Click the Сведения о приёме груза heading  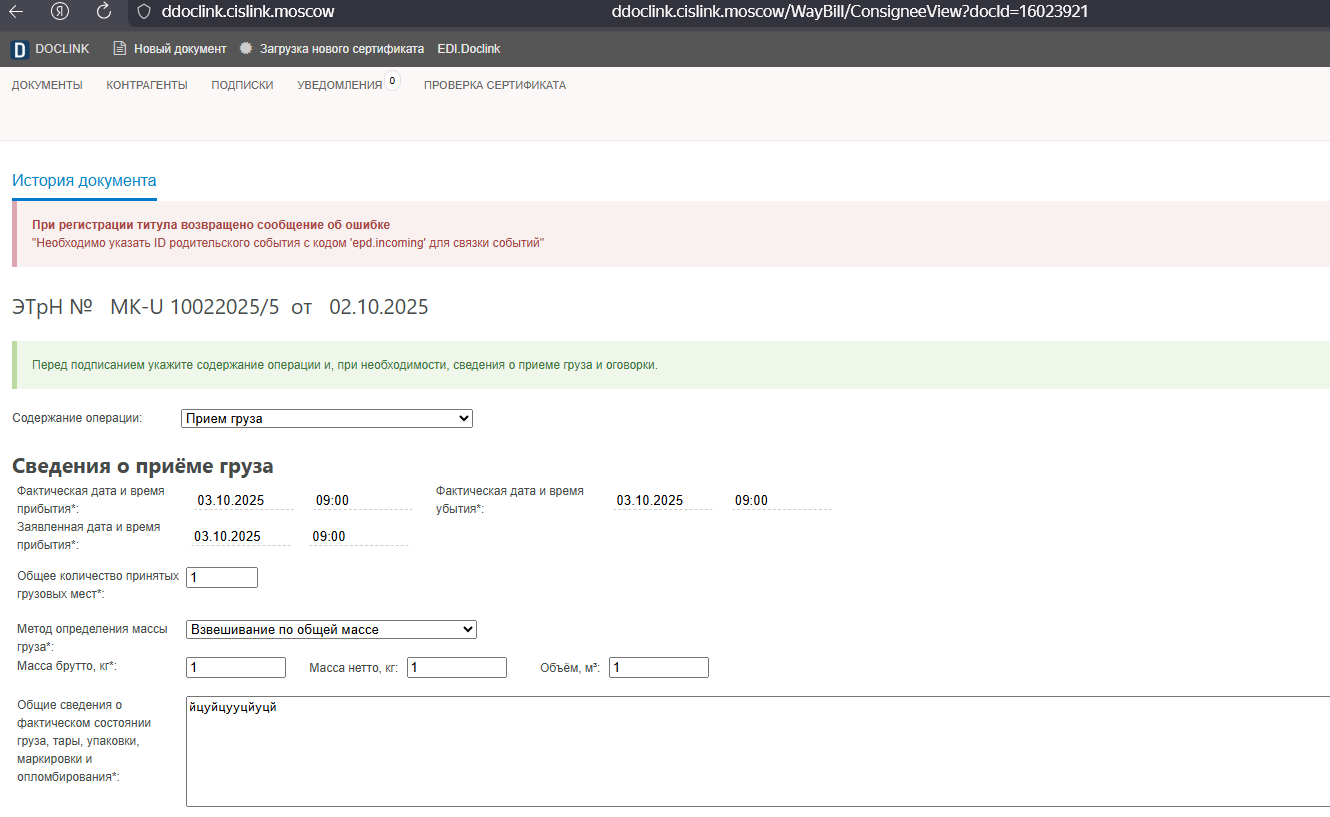[142, 466]
